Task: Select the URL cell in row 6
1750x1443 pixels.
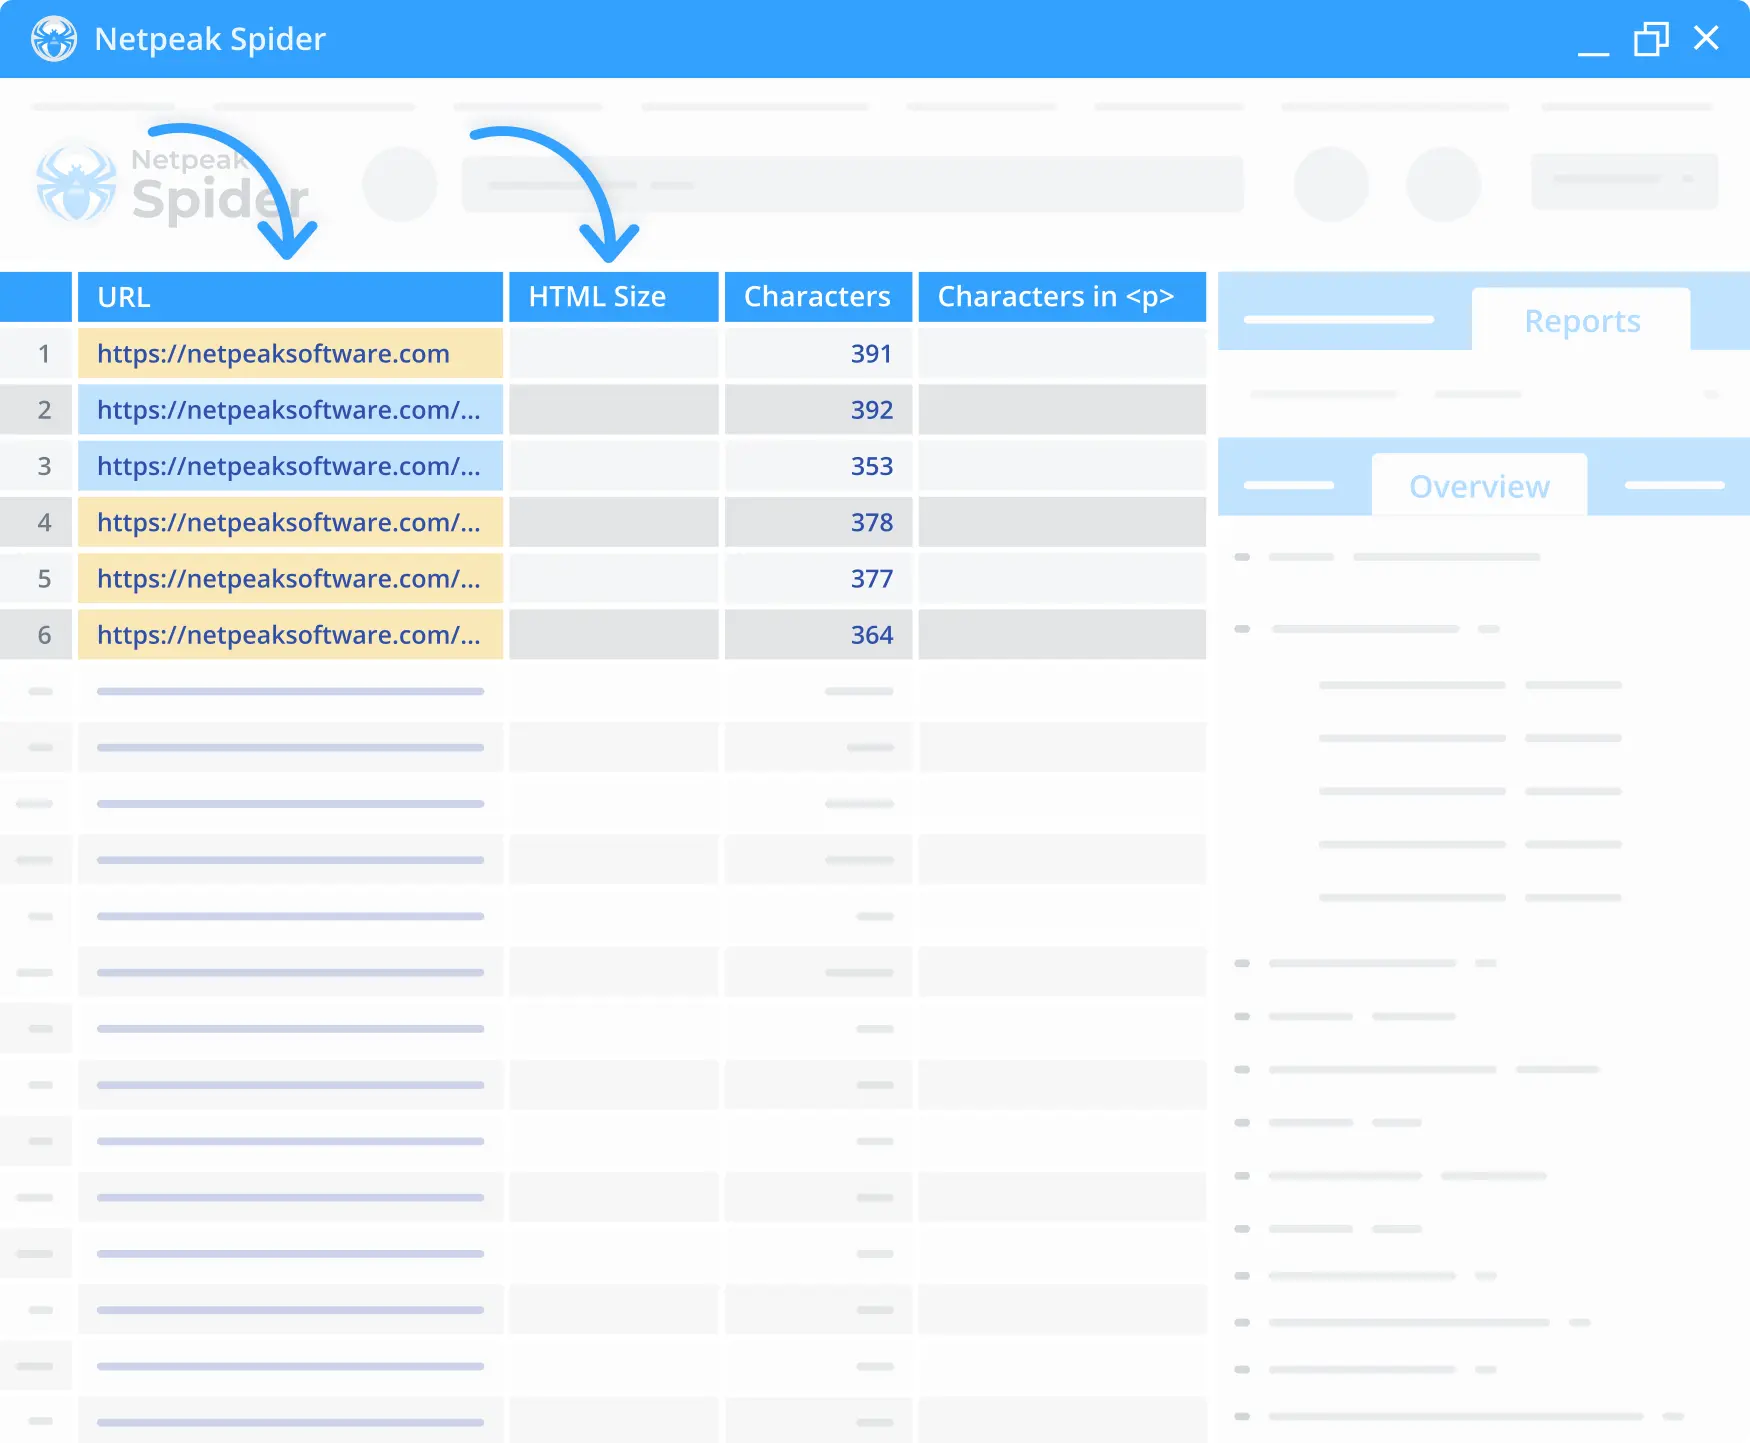Action: 290,634
